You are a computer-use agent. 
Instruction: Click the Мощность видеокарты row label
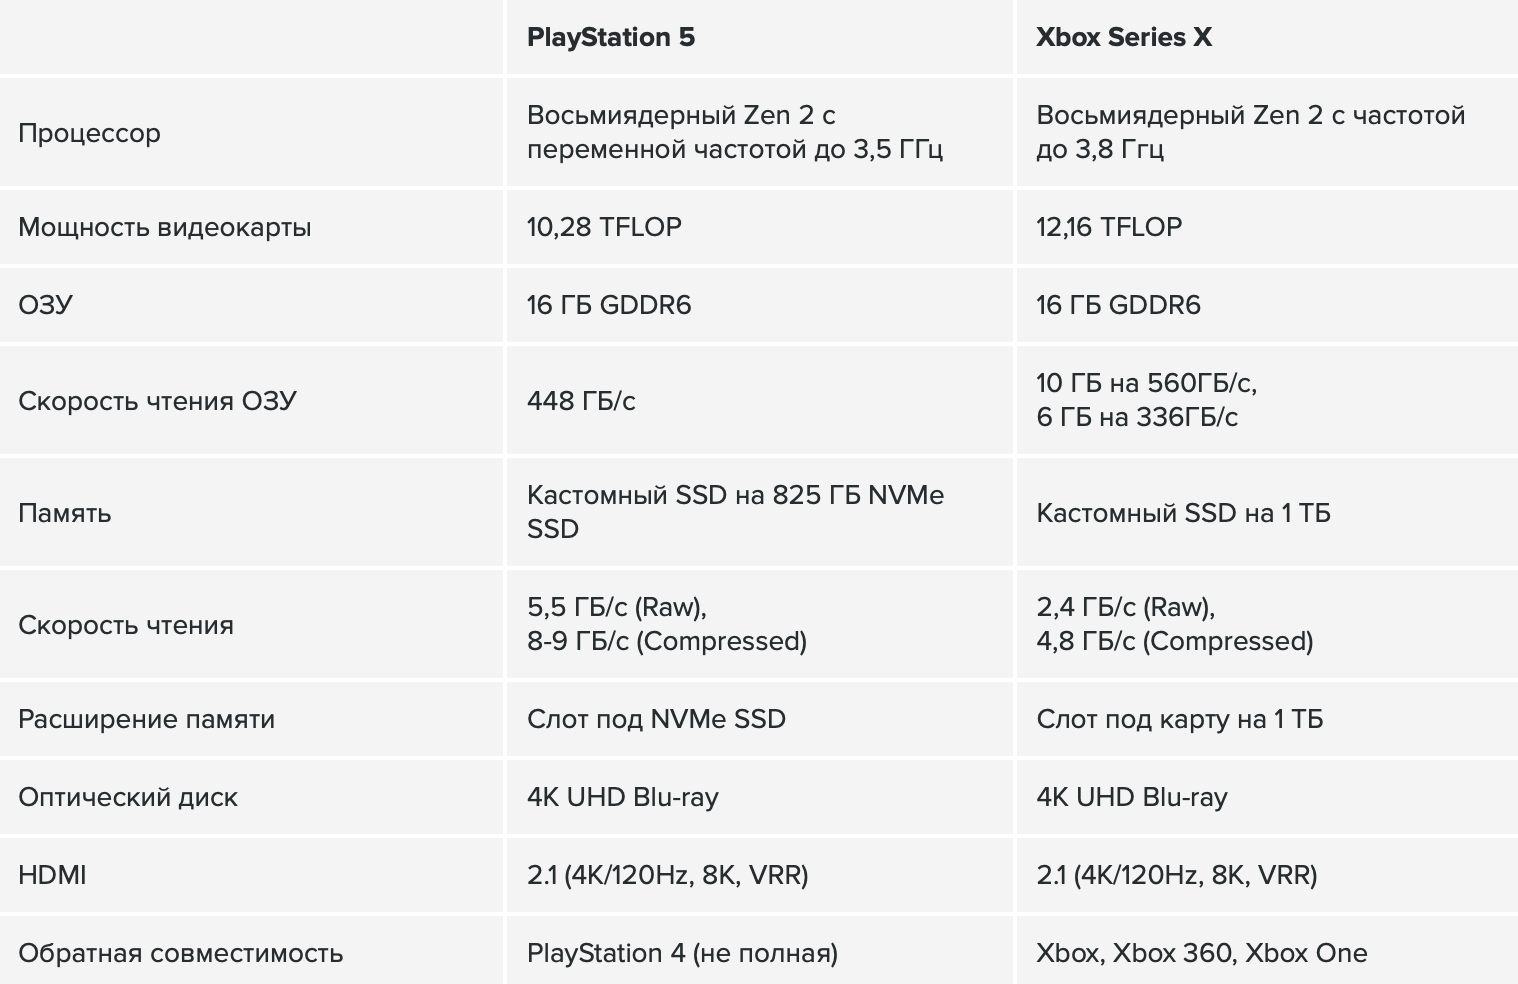point(165,227)
